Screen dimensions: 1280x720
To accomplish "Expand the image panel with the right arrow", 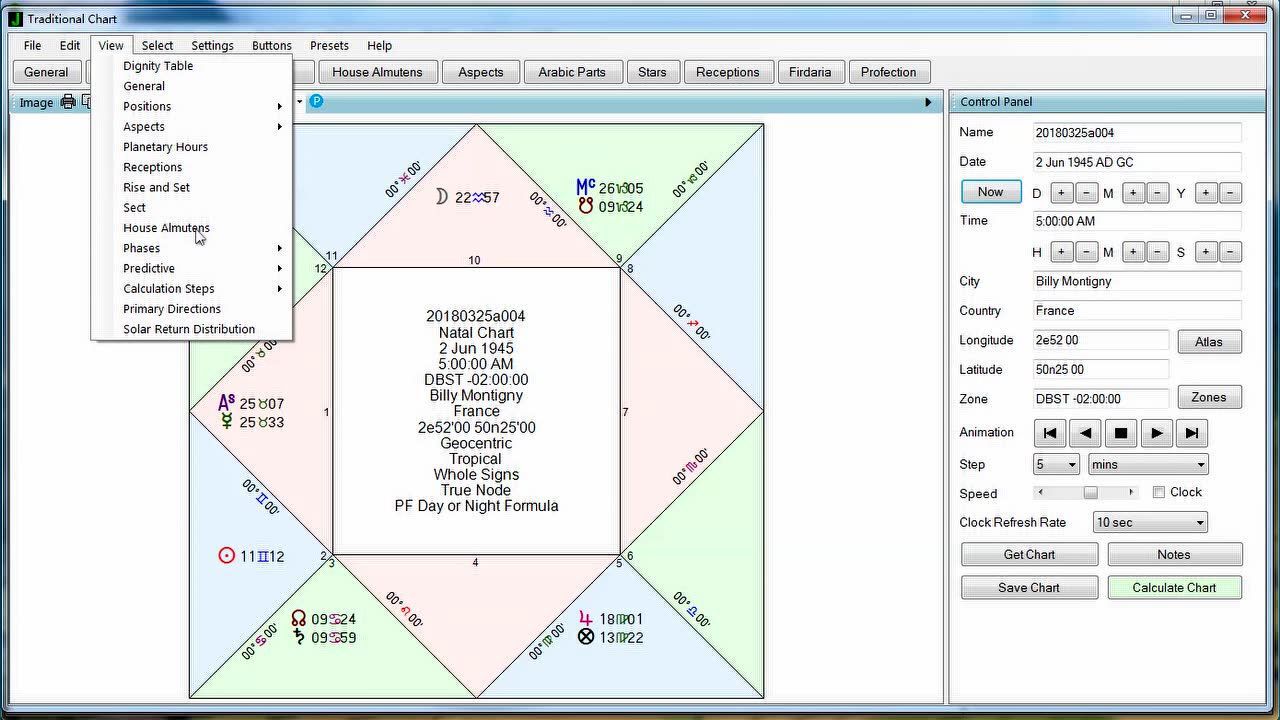I will (928, 102).
